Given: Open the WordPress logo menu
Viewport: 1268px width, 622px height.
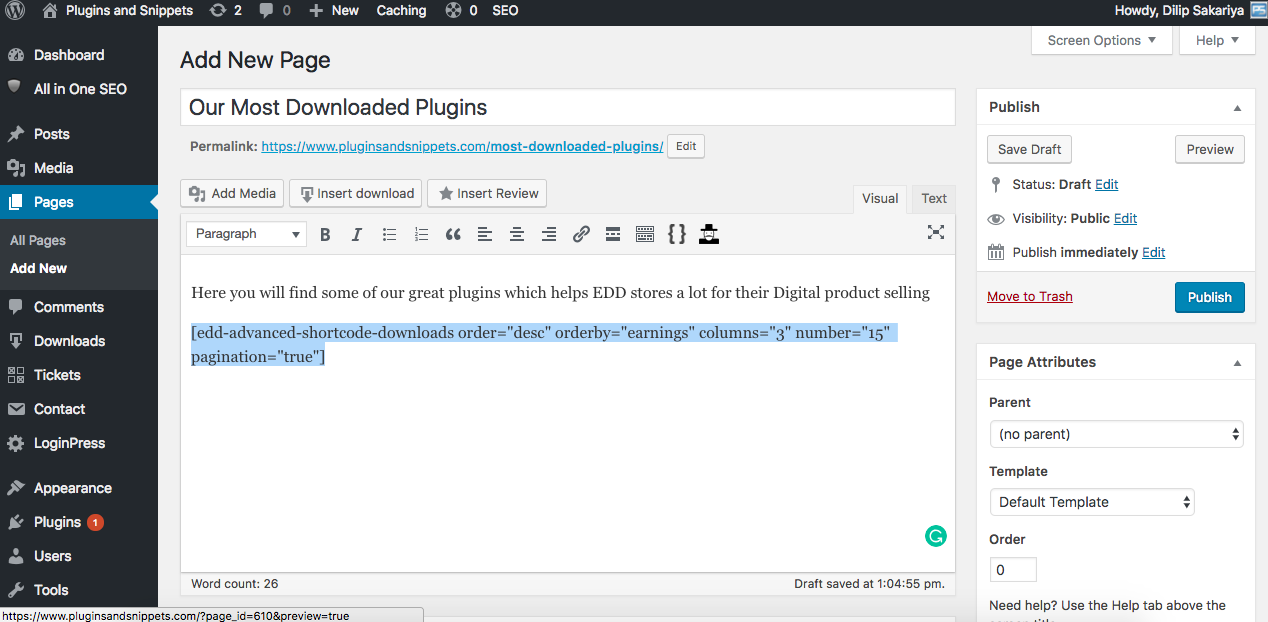Looking at the screenshot, I should point(16,11).
